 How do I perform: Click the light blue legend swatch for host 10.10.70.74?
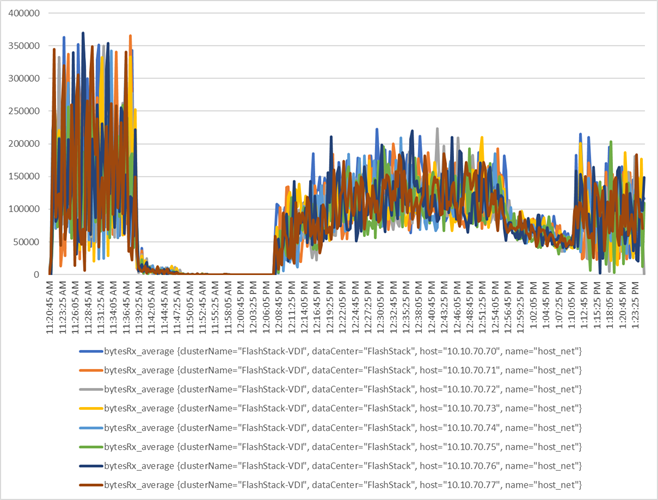coord(91,428)
